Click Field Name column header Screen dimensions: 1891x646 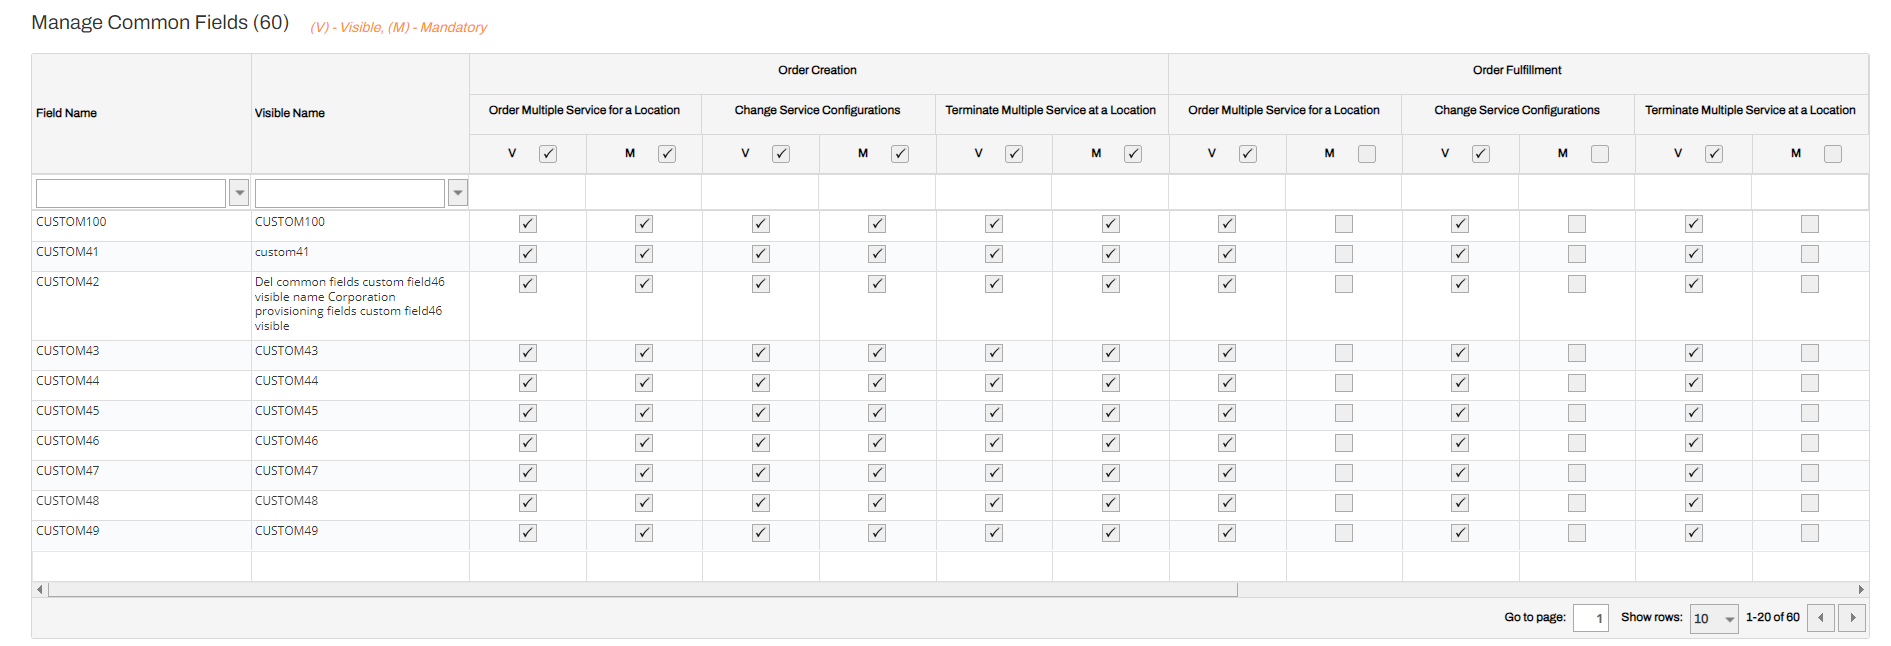coord(67,113)
